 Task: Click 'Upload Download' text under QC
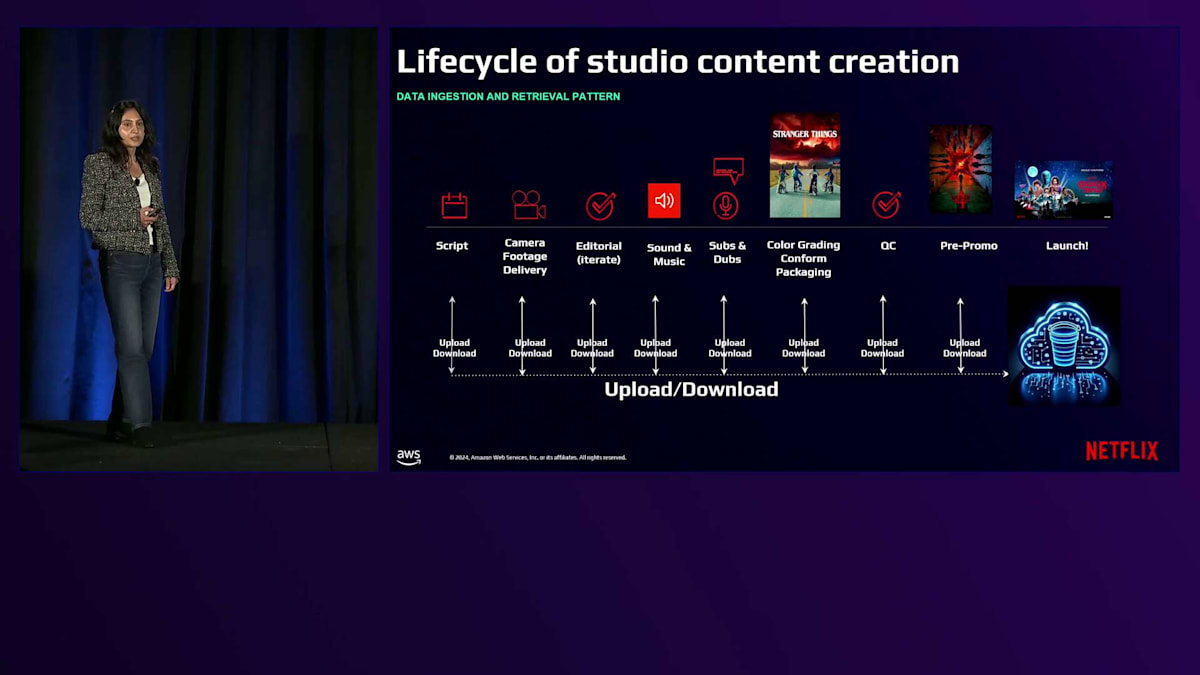coord(882,348)
